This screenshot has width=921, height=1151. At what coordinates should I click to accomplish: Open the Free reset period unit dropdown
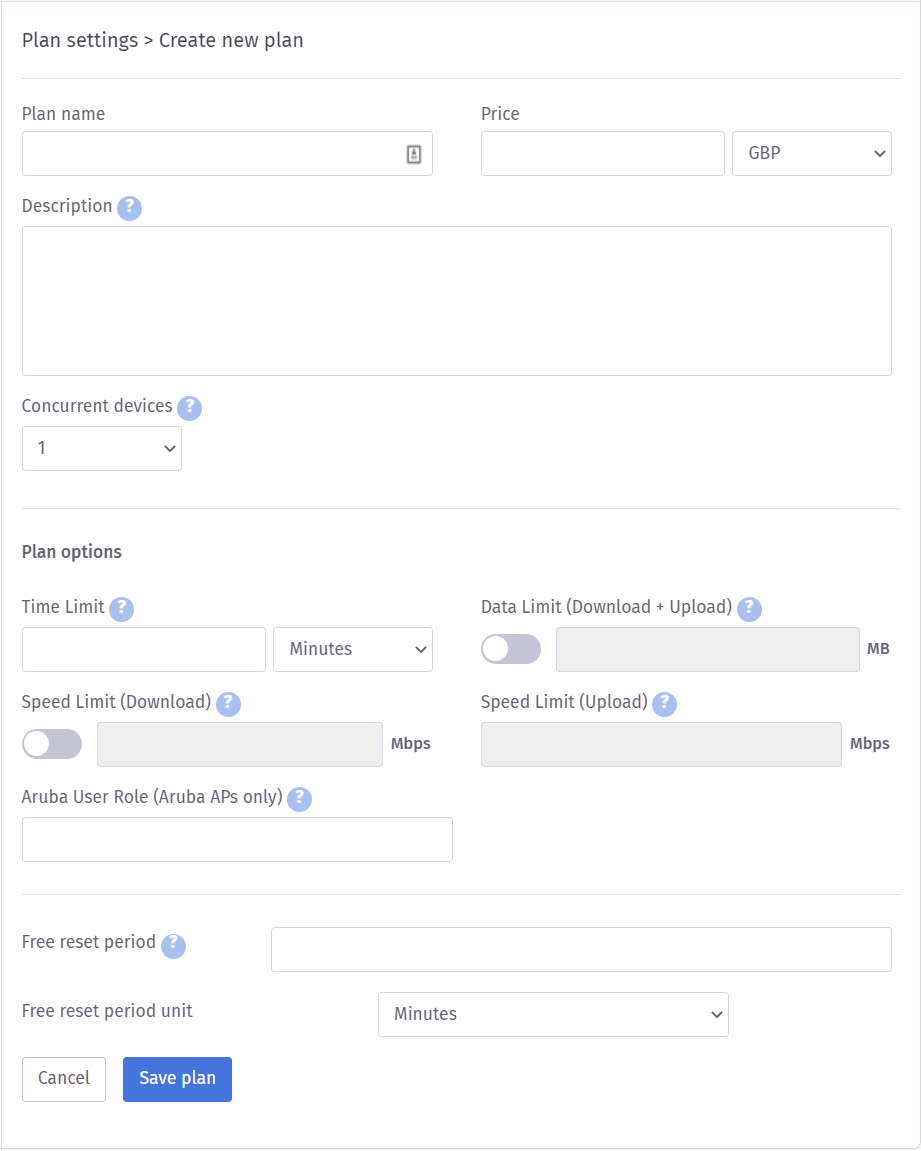click(x=553, y=1014)
